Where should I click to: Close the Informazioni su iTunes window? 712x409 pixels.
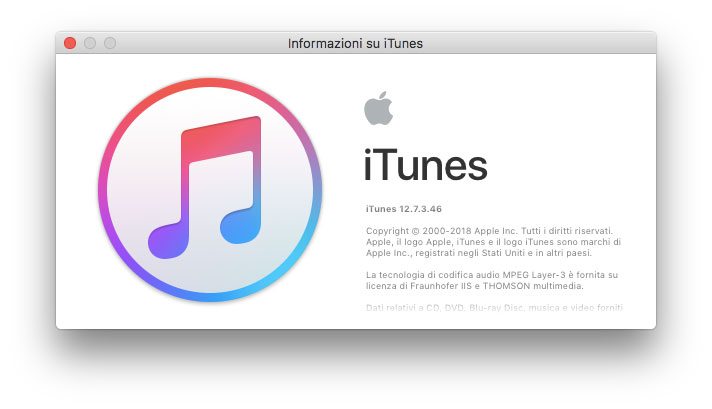(70, 43)
